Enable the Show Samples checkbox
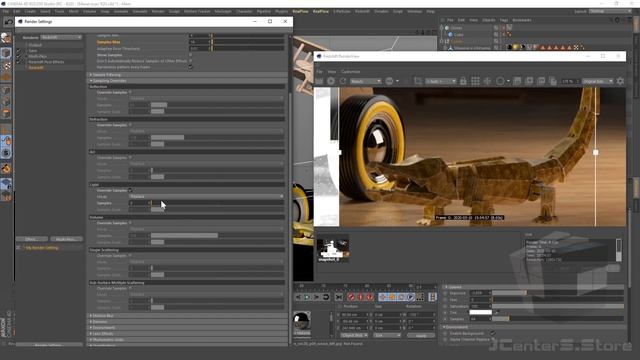640x360 pixels. pos(191,55)
